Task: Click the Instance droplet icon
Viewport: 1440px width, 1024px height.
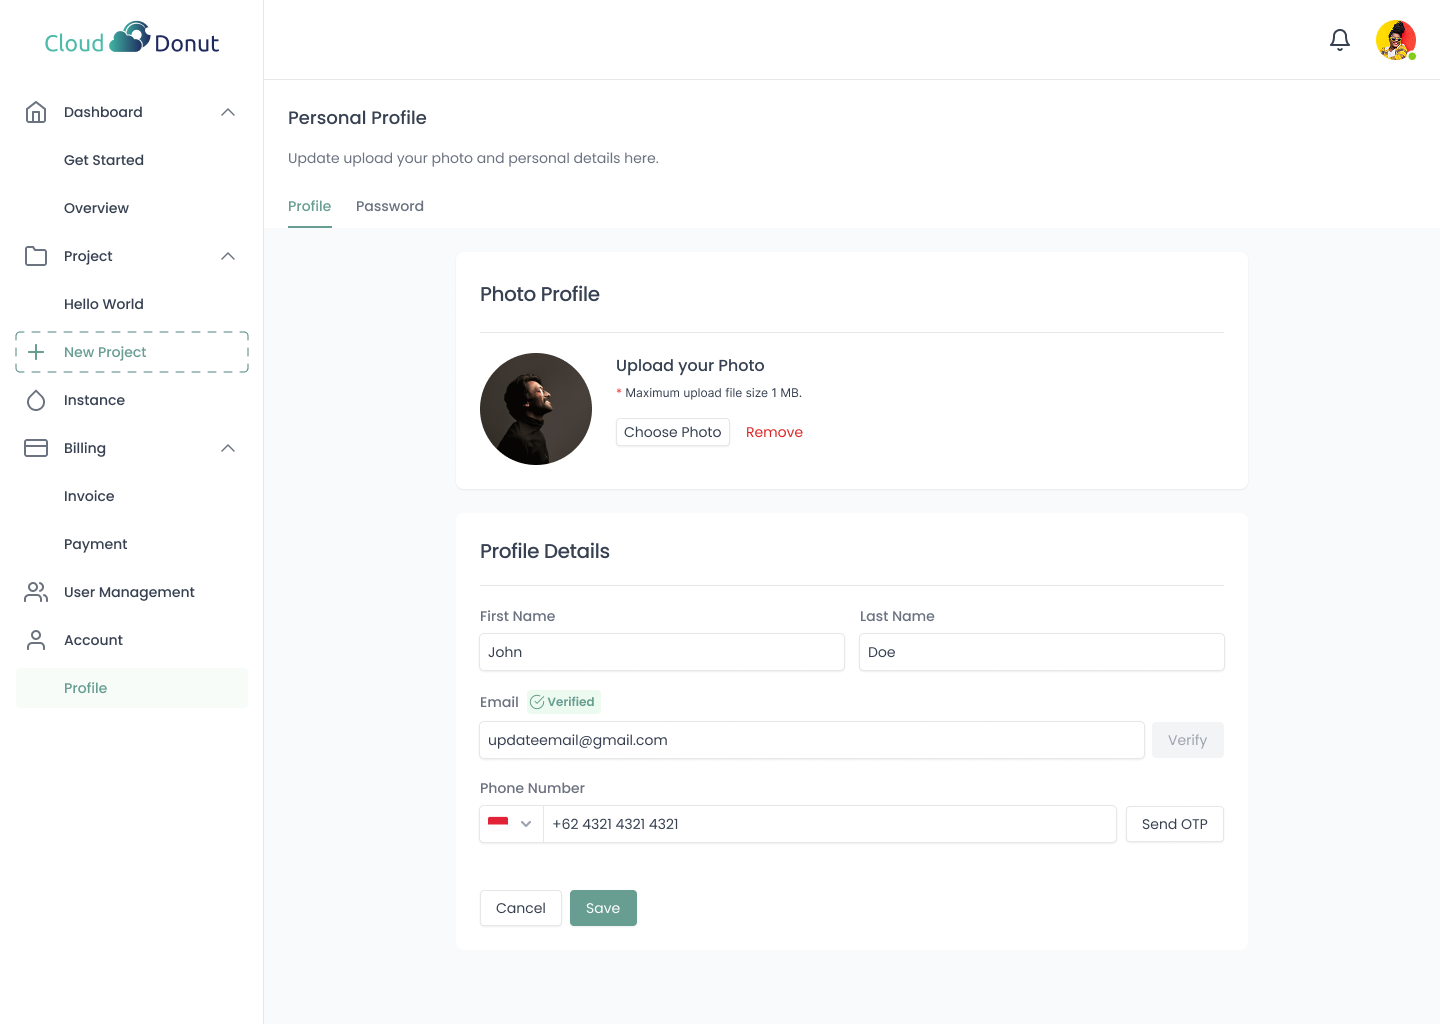Action: point(36,400)
